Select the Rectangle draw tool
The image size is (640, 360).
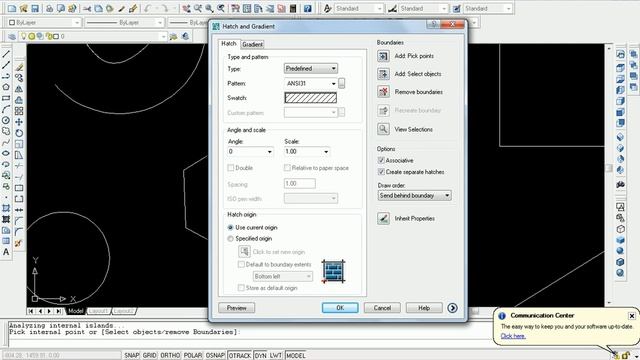tap(6, 98)
